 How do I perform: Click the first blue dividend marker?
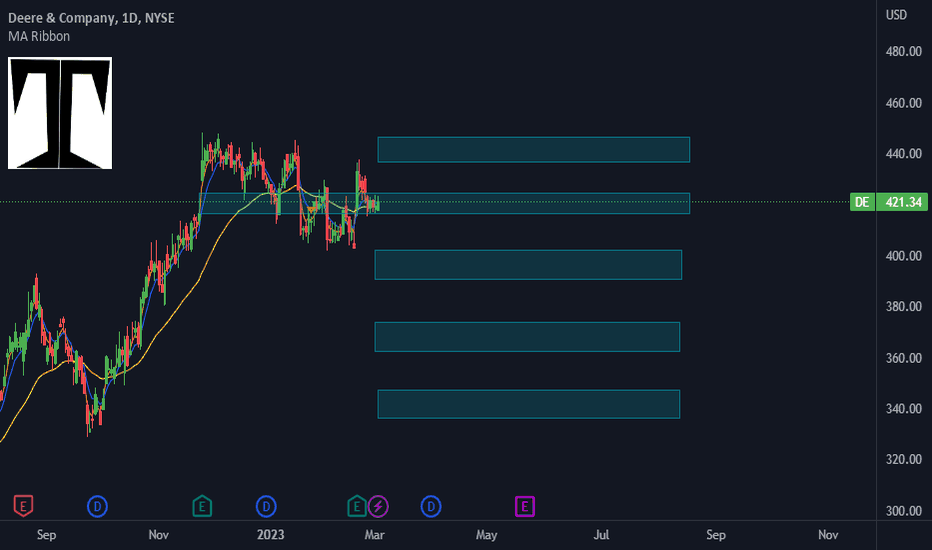(97, 507)
